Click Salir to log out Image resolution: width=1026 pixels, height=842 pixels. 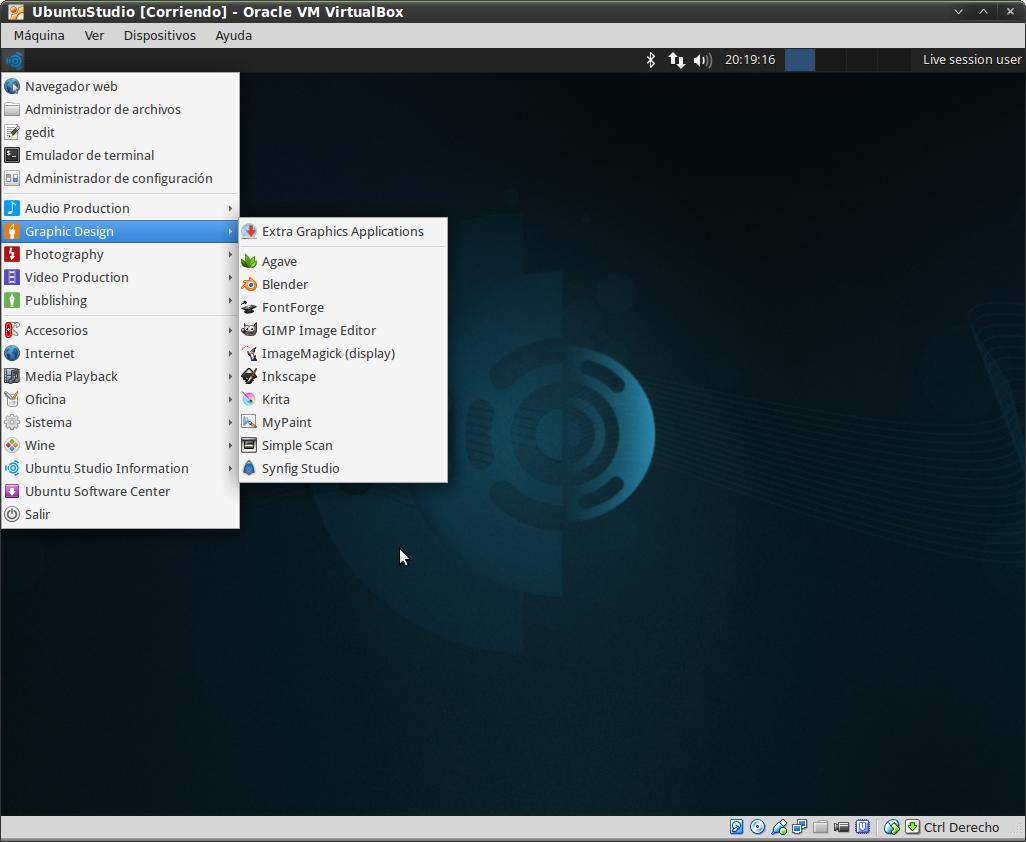pyautogui.click(x=37, y=514)
